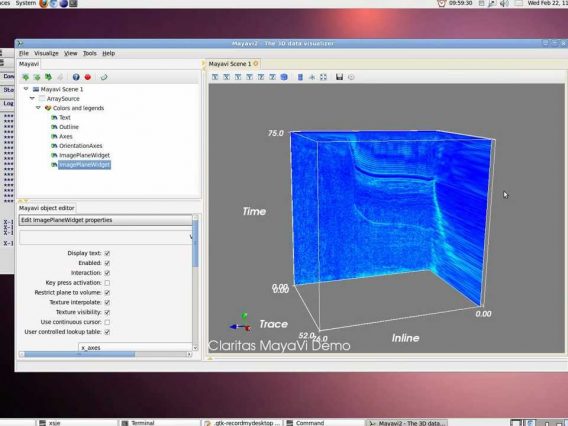Switch to isometric view
Viewport: 568px width, 426px height.
pyautogui.click(x=284, y=77)
